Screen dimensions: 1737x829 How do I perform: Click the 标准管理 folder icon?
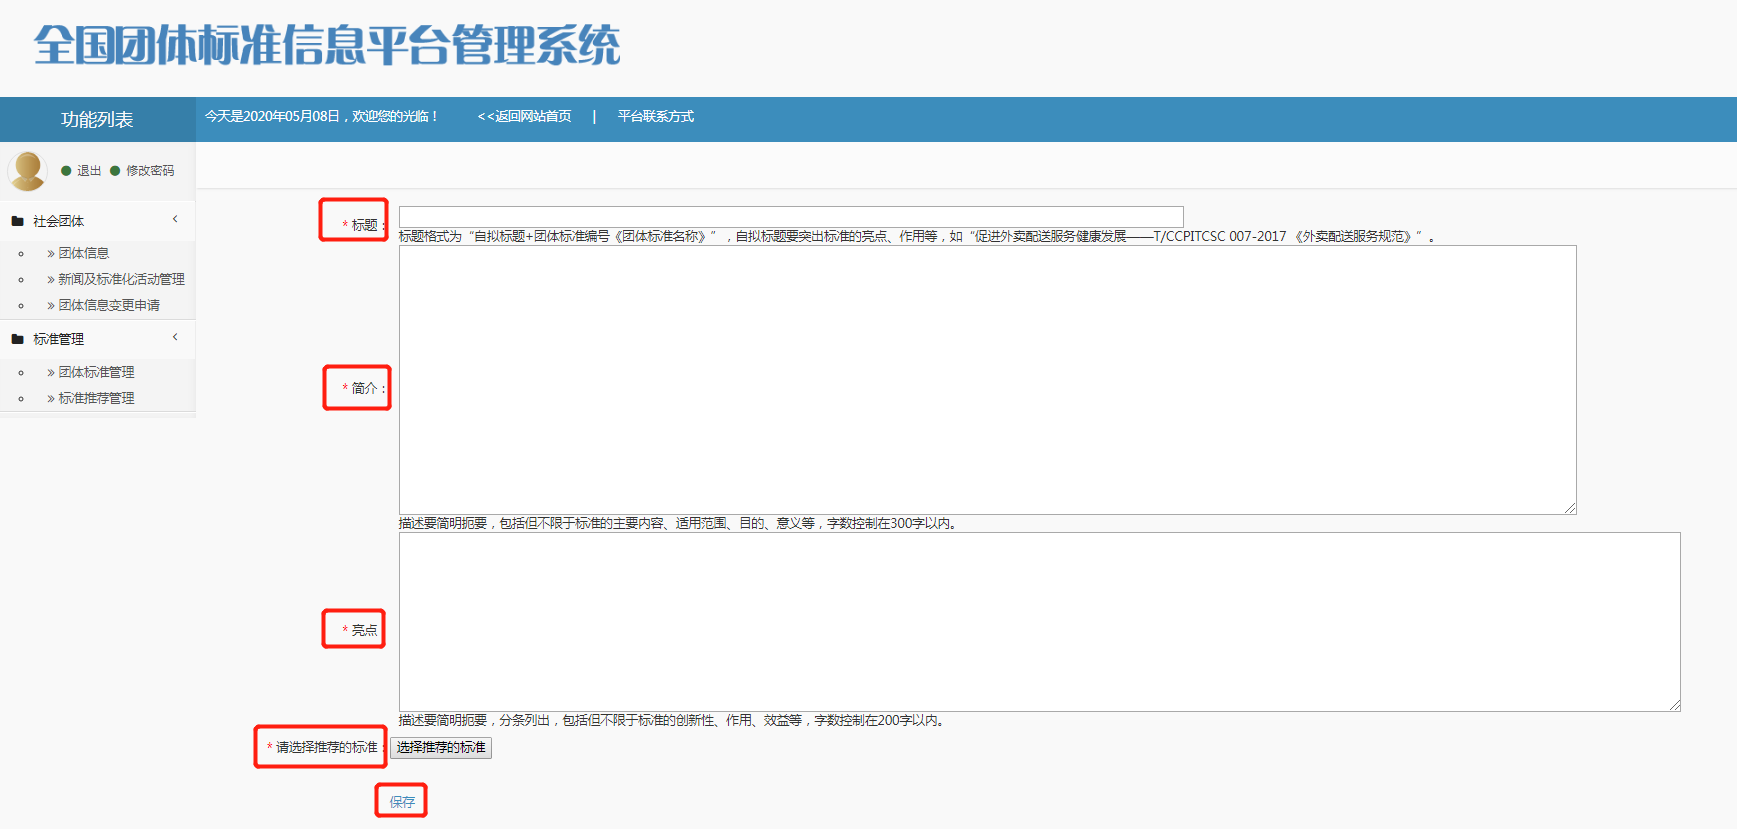[x=17, y=339]
